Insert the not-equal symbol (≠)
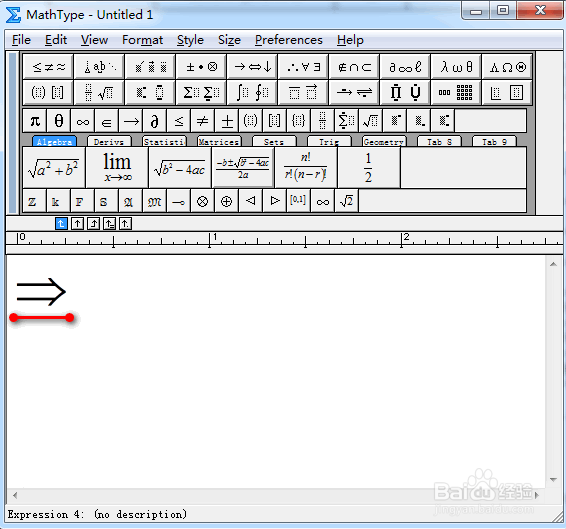Screen dimensions: 566x529 pos(203,121)
